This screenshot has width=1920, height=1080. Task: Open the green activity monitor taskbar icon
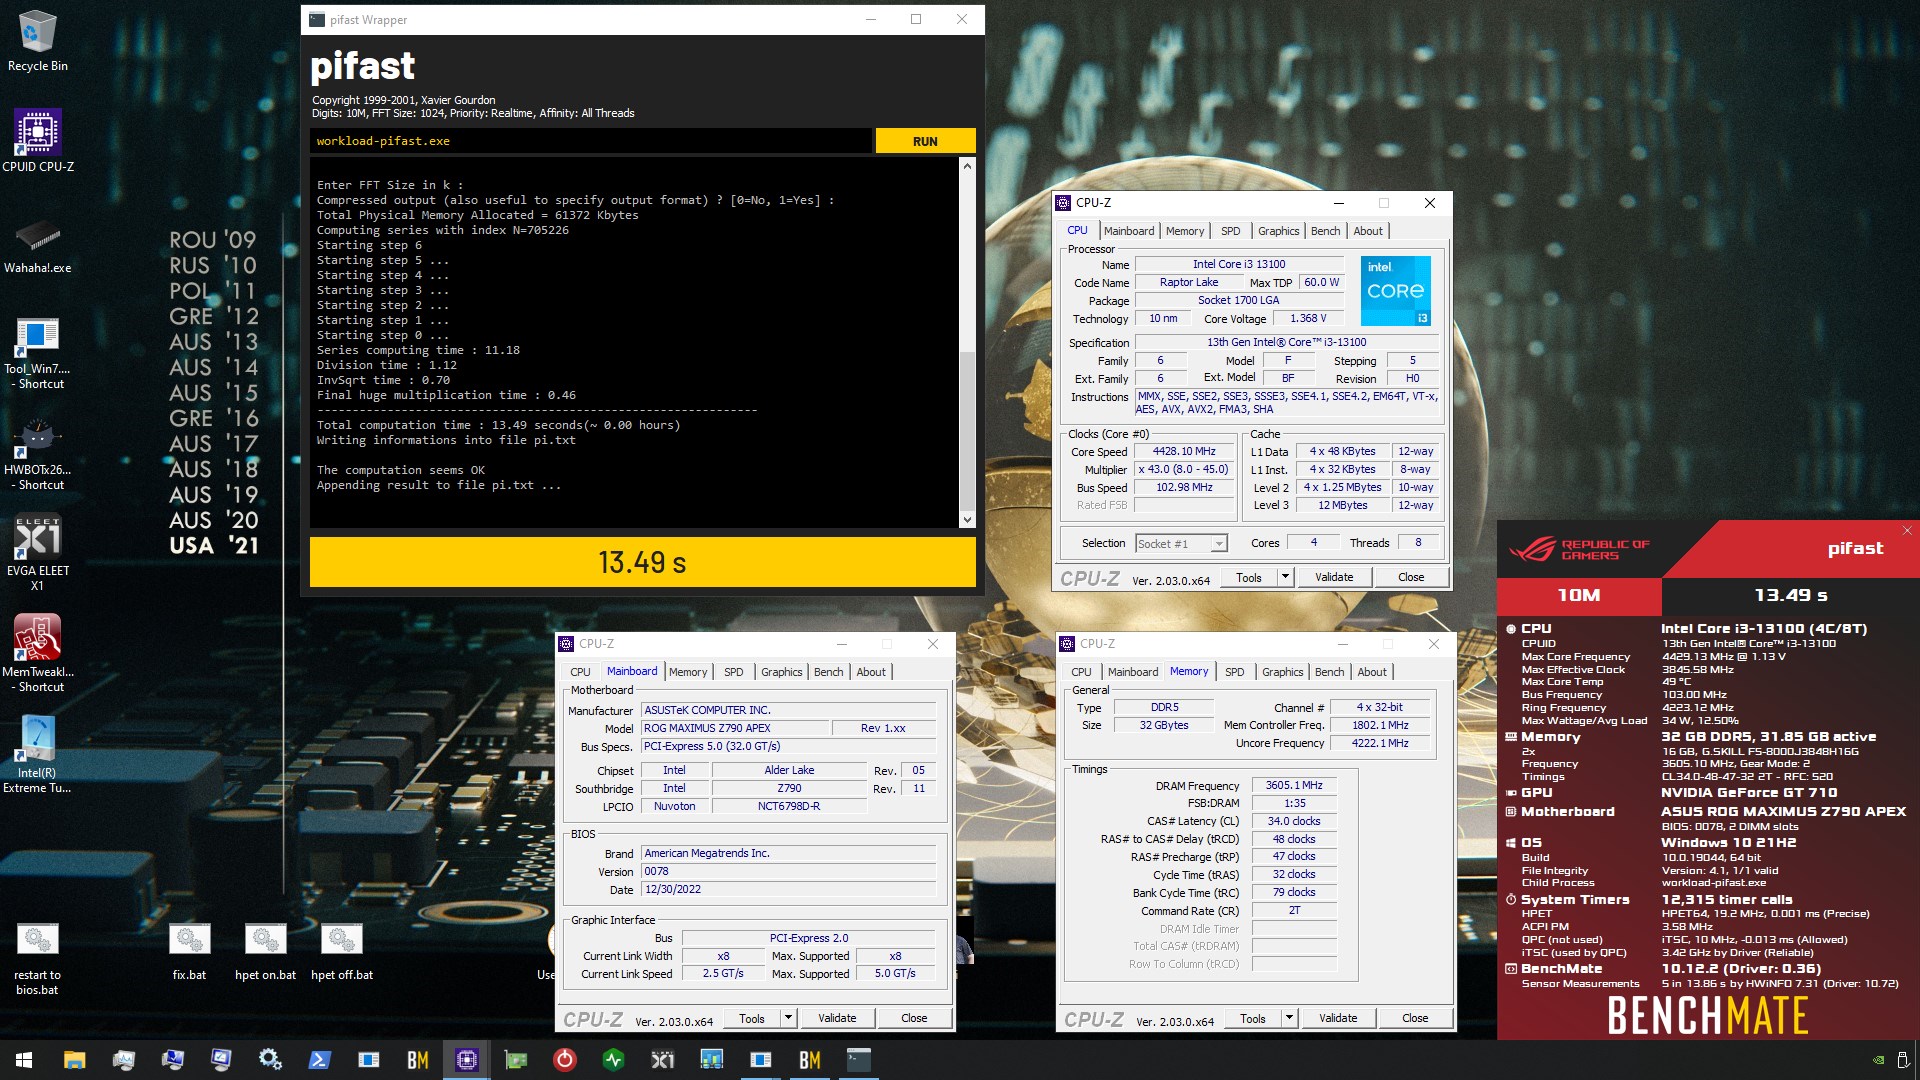click(x=614, y=1060)
